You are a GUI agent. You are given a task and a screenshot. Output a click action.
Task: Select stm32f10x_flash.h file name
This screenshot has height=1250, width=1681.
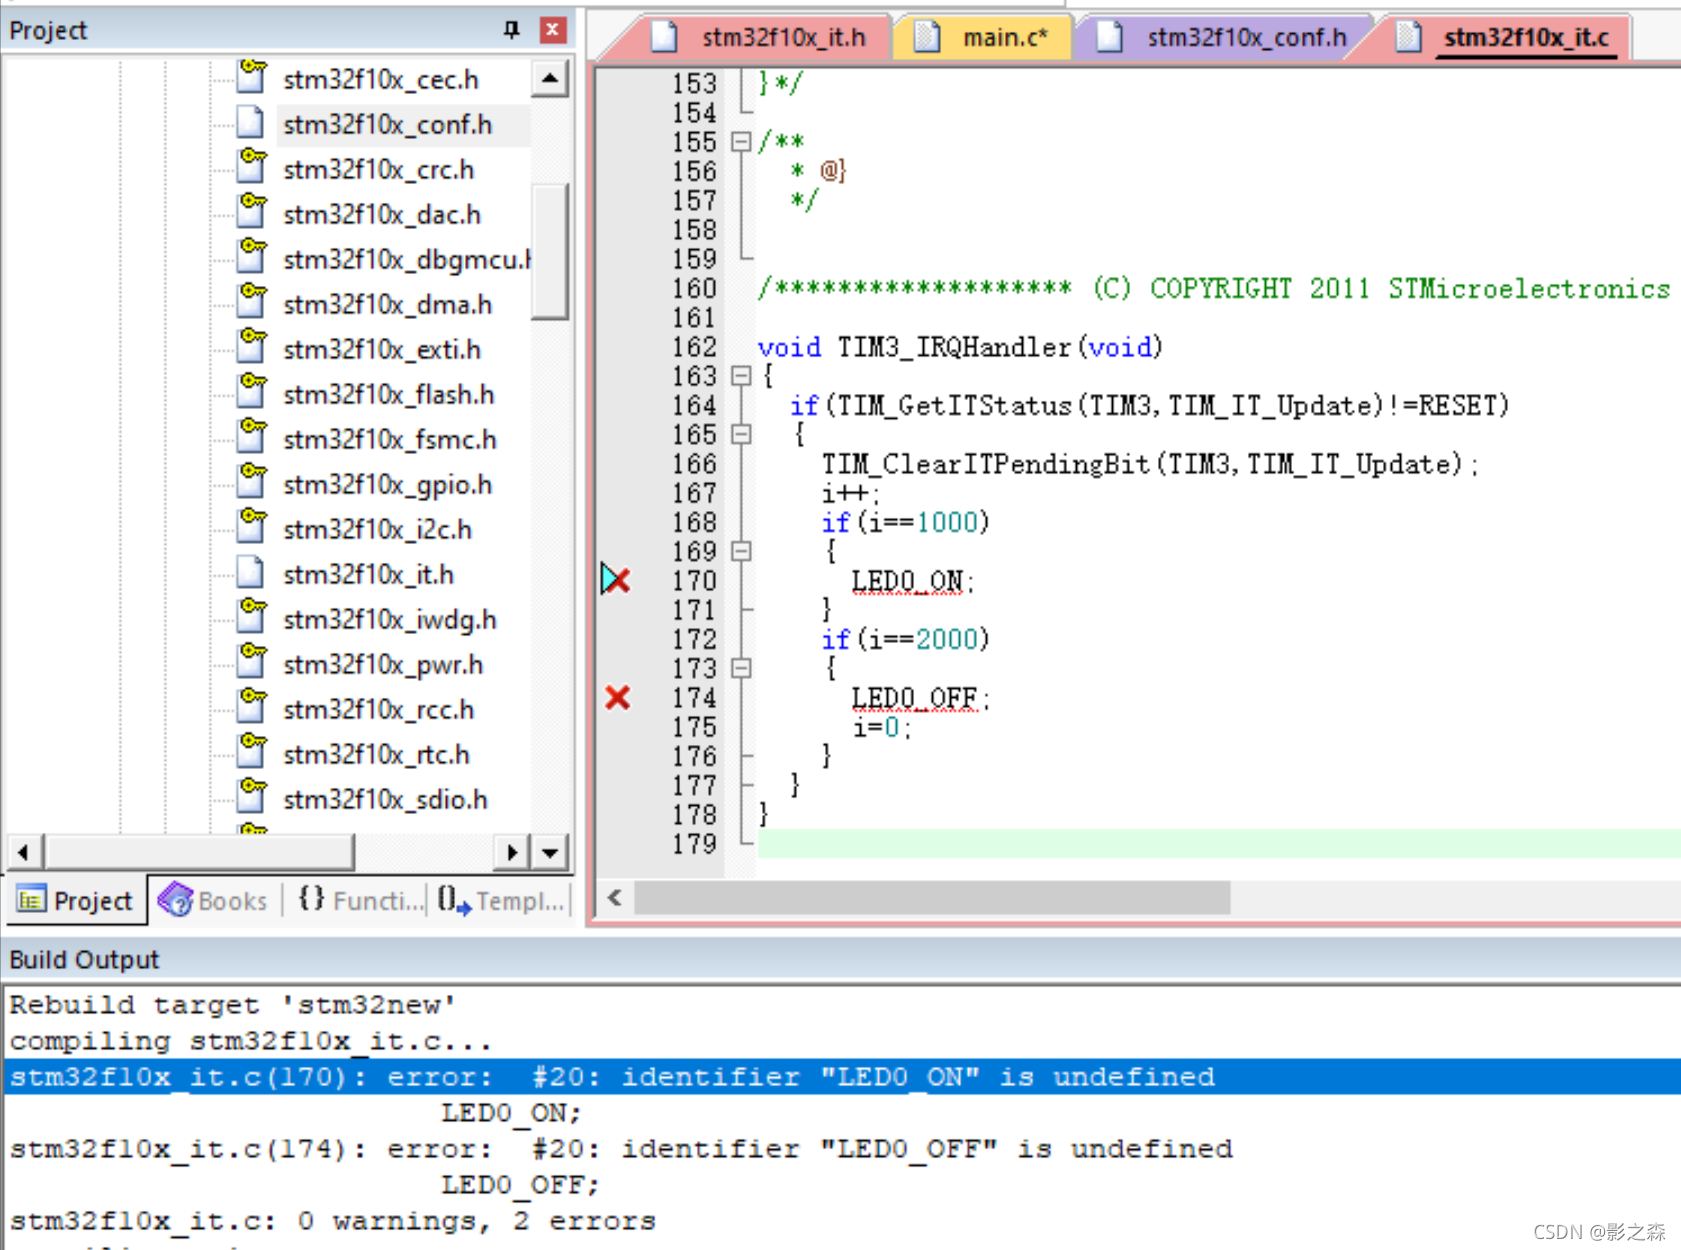click(388, 395)
